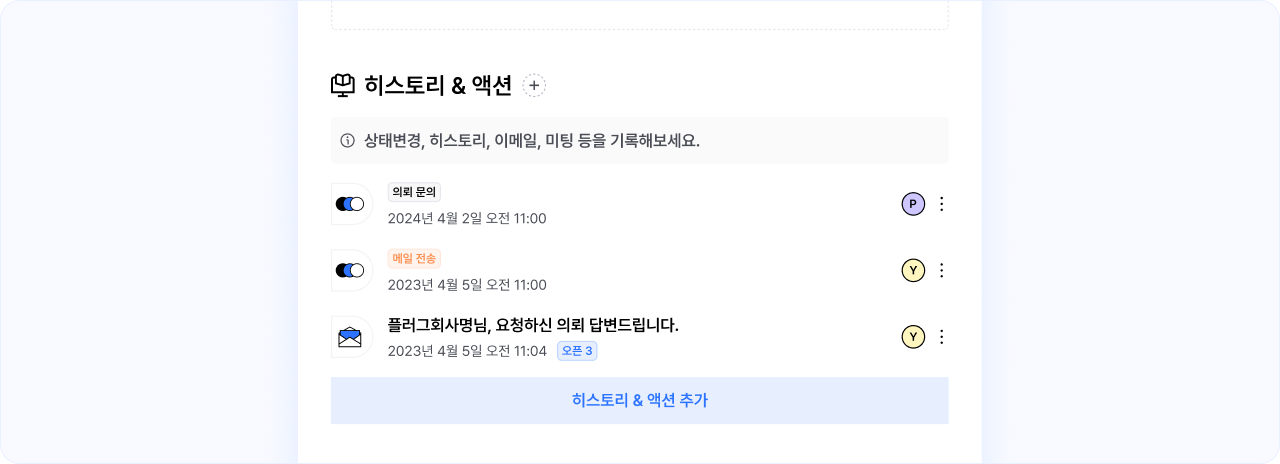The image size is (1280, 464).
Task: Click the 2024년 4월 2일 timestamp
Action: pos(467,218)
